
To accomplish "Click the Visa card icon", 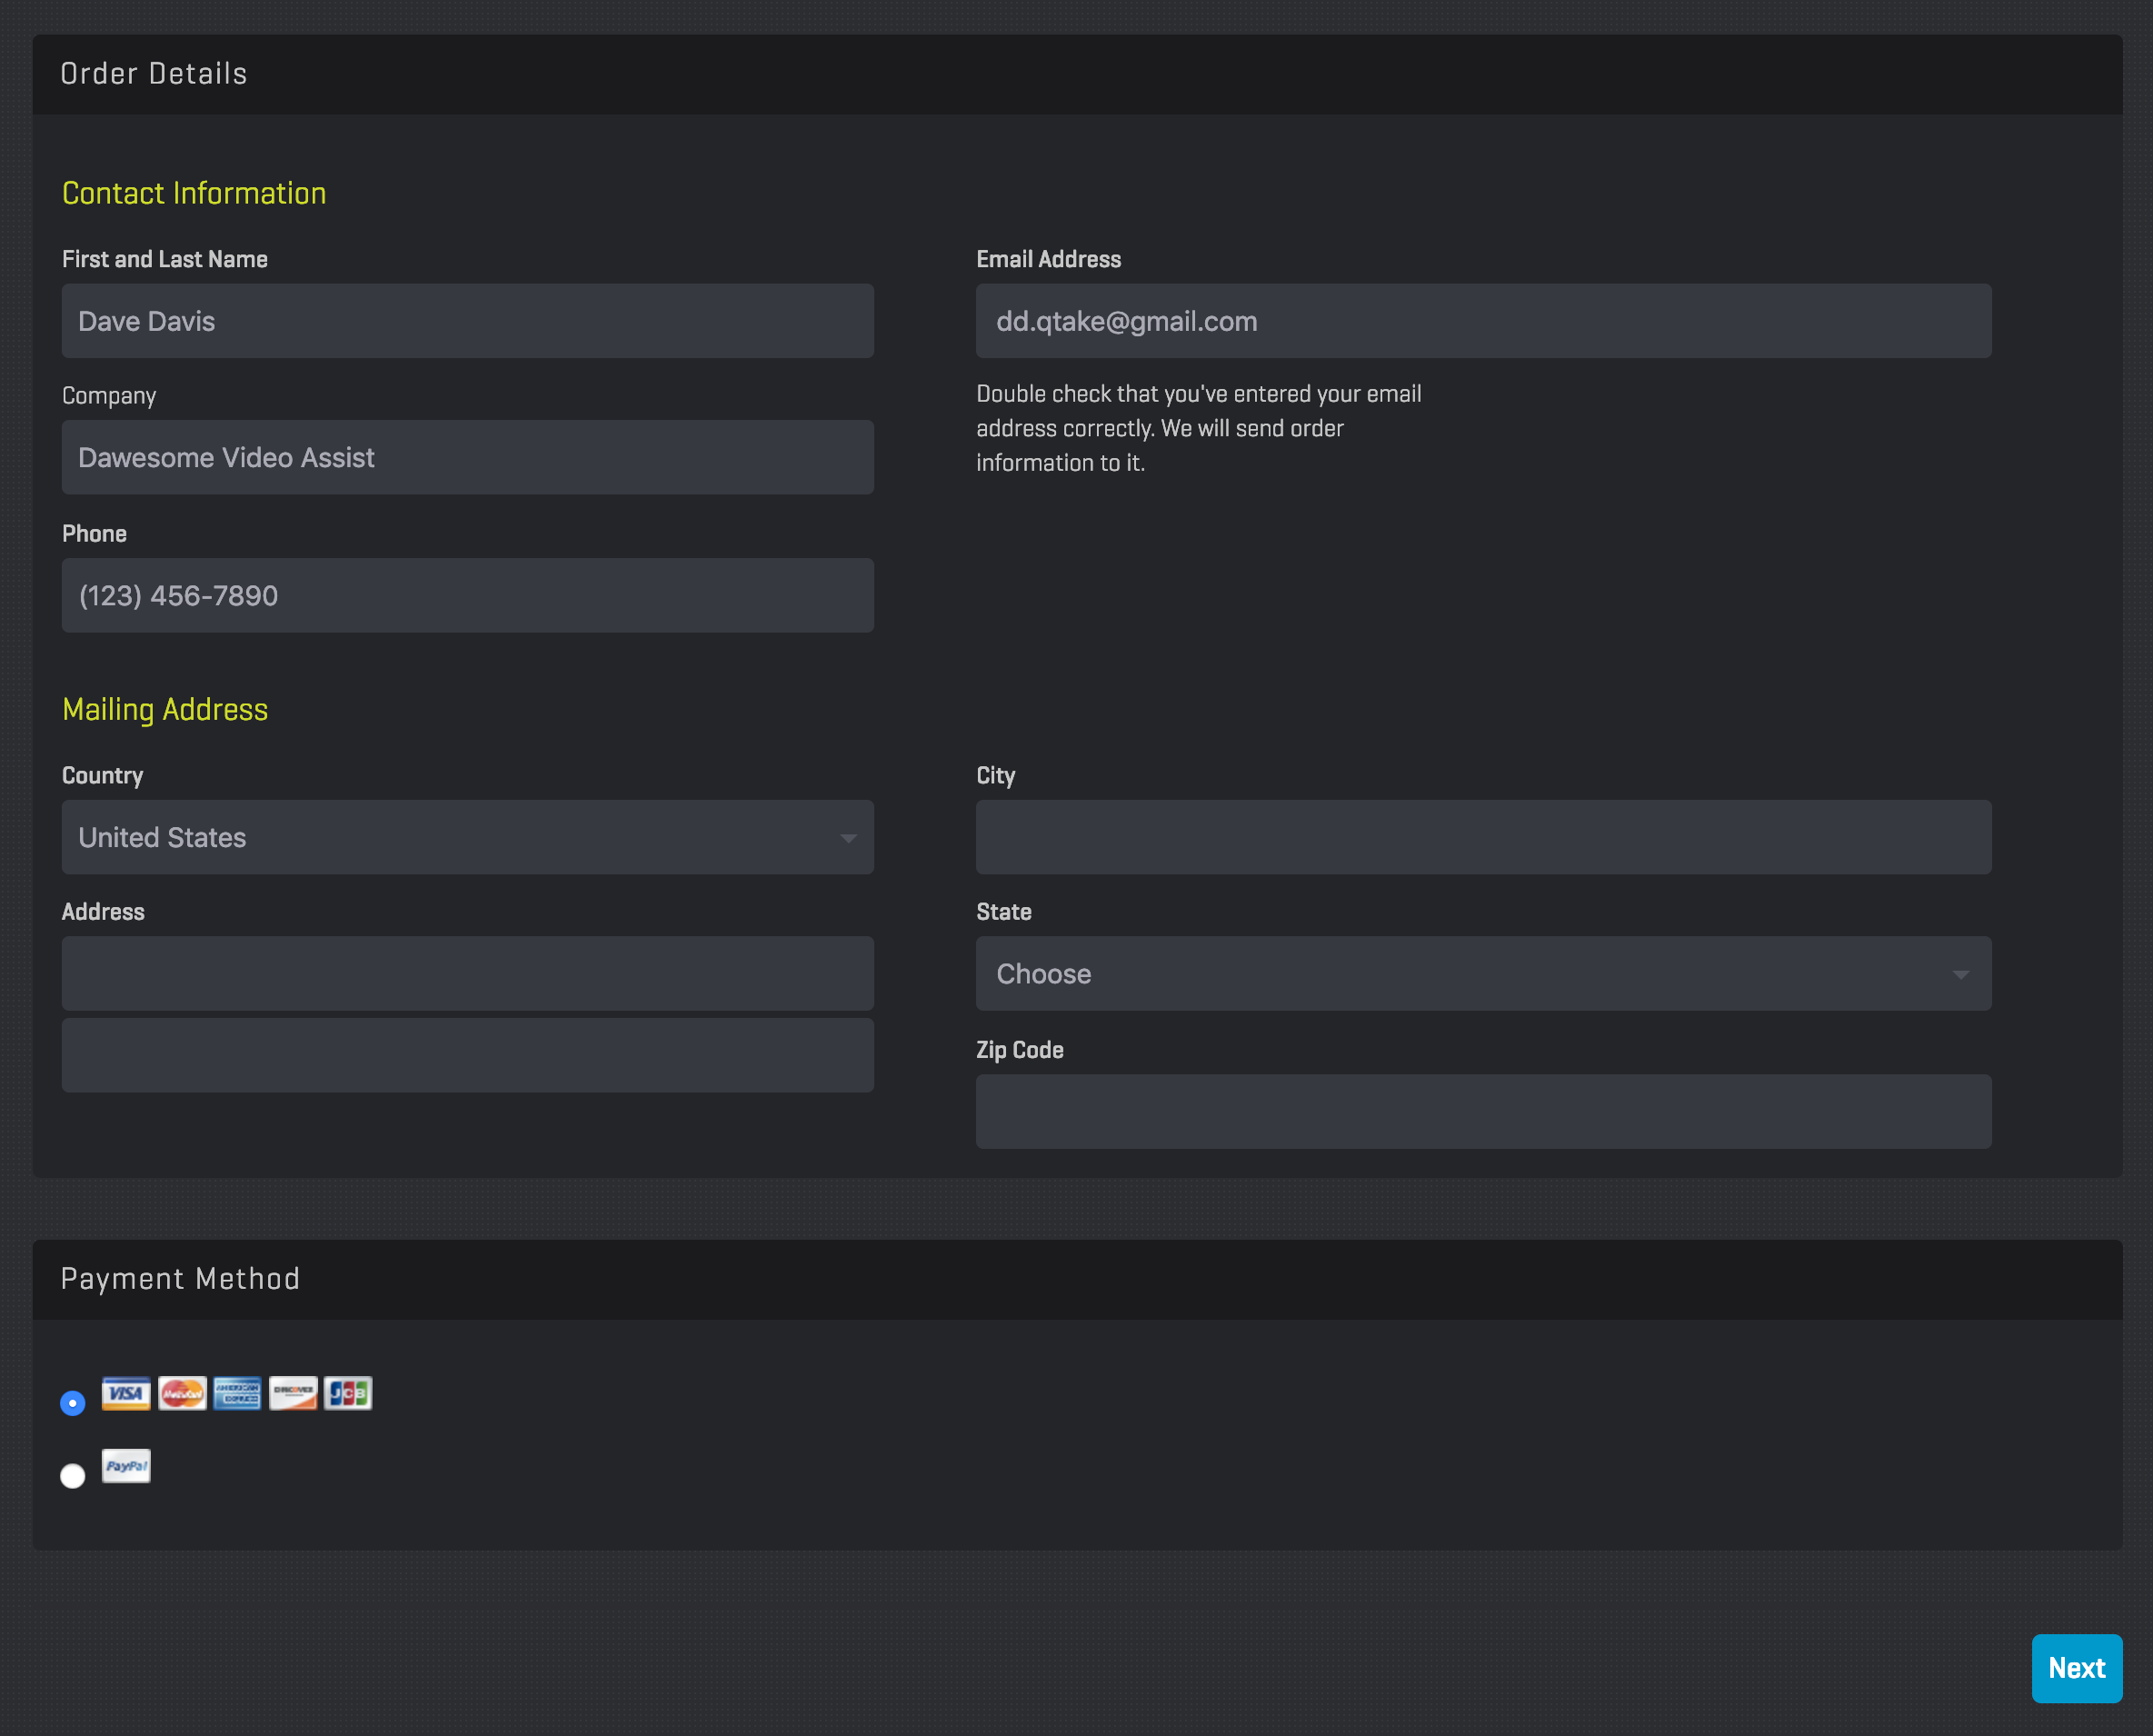I will click(126, 1393).
